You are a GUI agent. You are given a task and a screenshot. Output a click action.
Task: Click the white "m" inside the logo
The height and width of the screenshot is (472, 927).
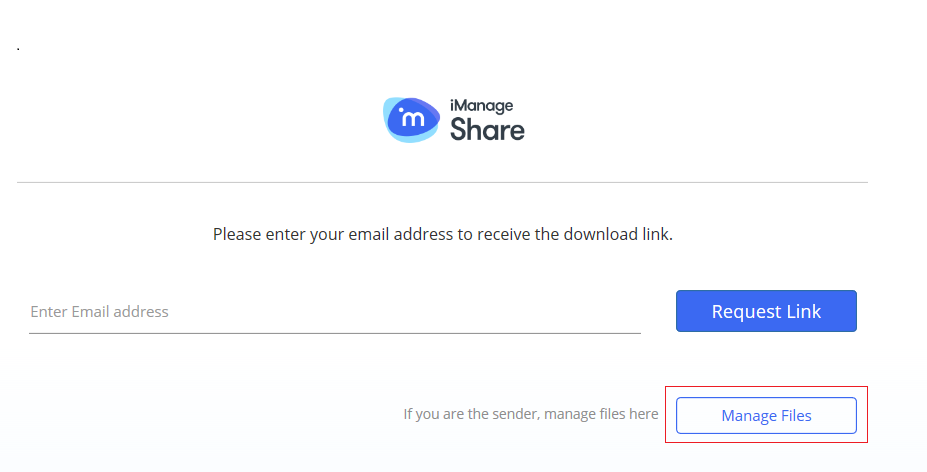click(x=412, y=119)
